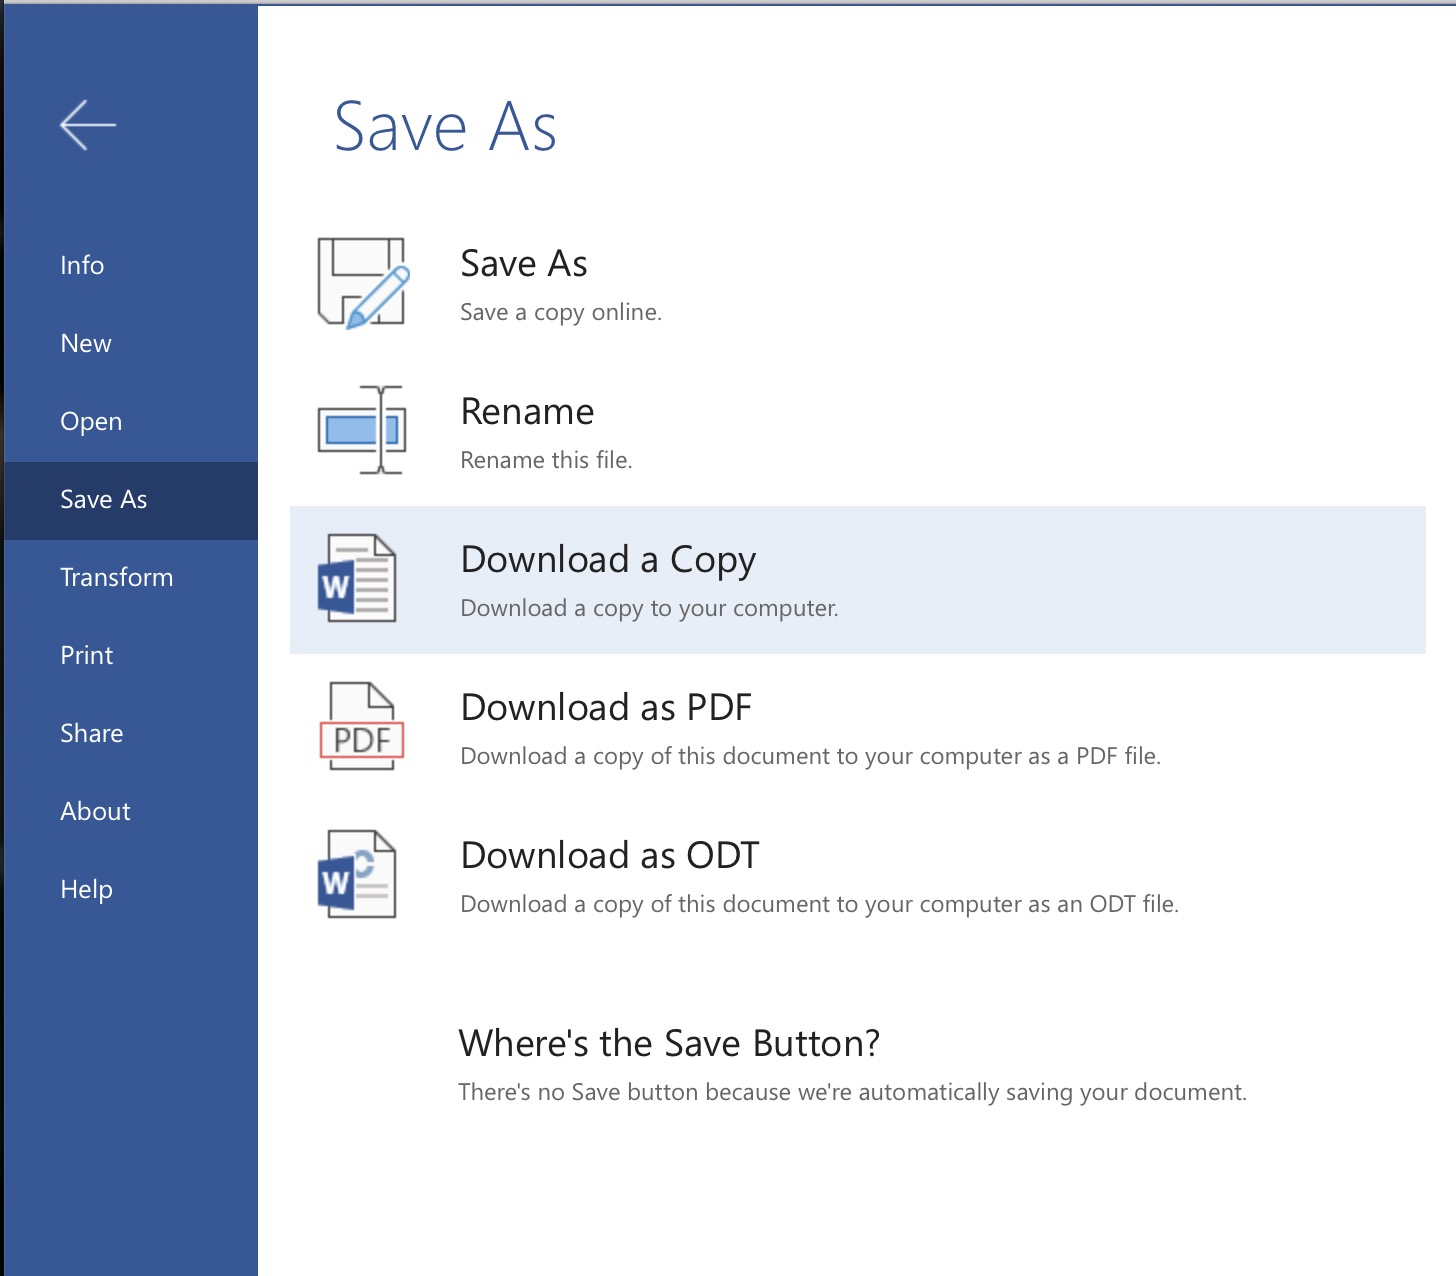Click the Download a Copy title

pos(608,561)
